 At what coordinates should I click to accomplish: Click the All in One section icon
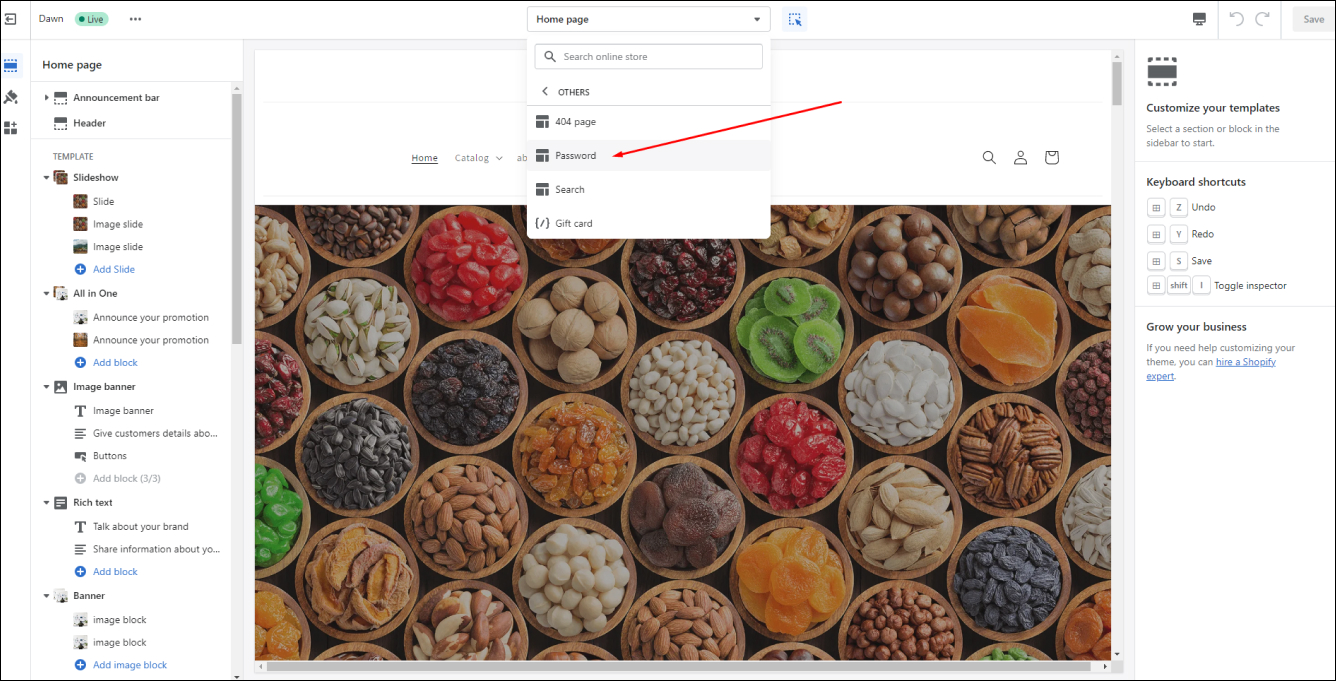coord(61,294)
